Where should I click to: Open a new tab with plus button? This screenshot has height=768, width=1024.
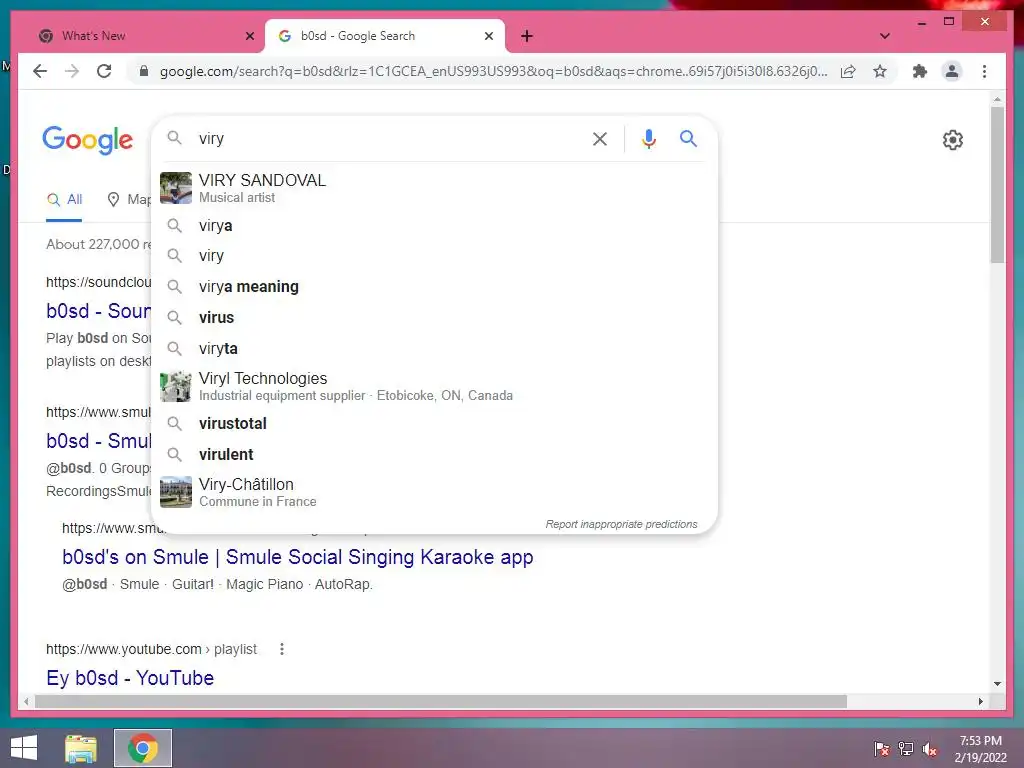(527, 36)
